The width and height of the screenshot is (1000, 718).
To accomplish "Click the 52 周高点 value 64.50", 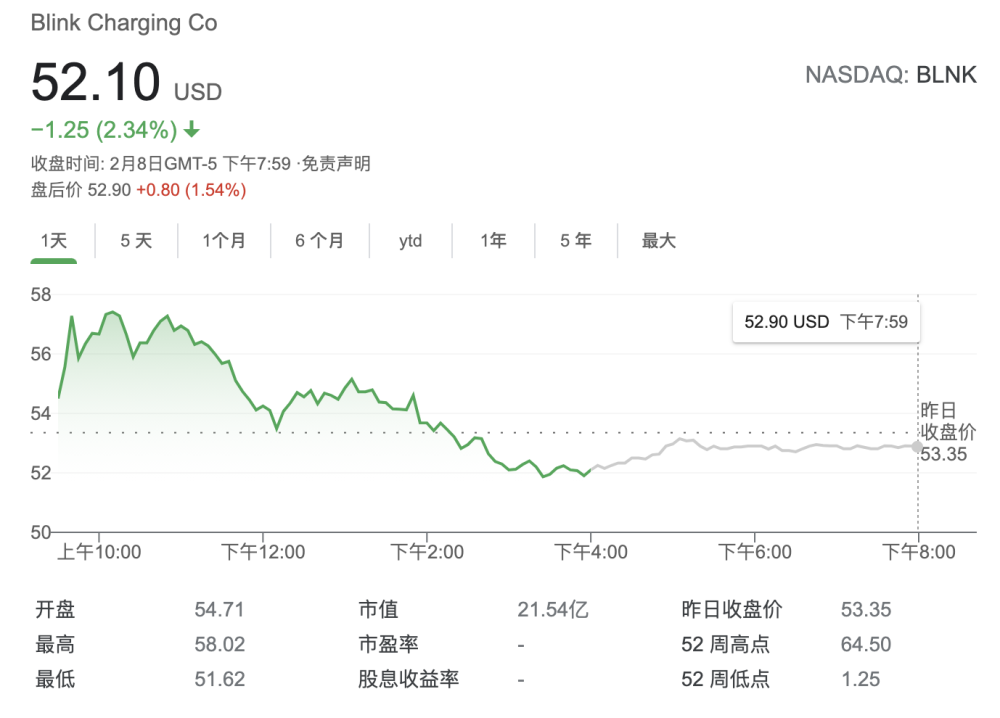I will (866, 645).
